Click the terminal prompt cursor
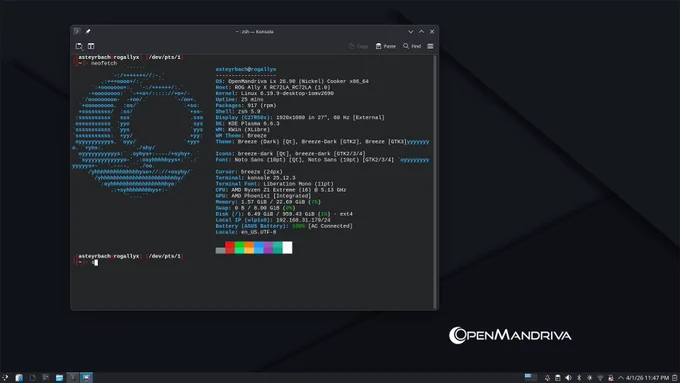This screenshot has width=680, height=383. pos(96,262)
